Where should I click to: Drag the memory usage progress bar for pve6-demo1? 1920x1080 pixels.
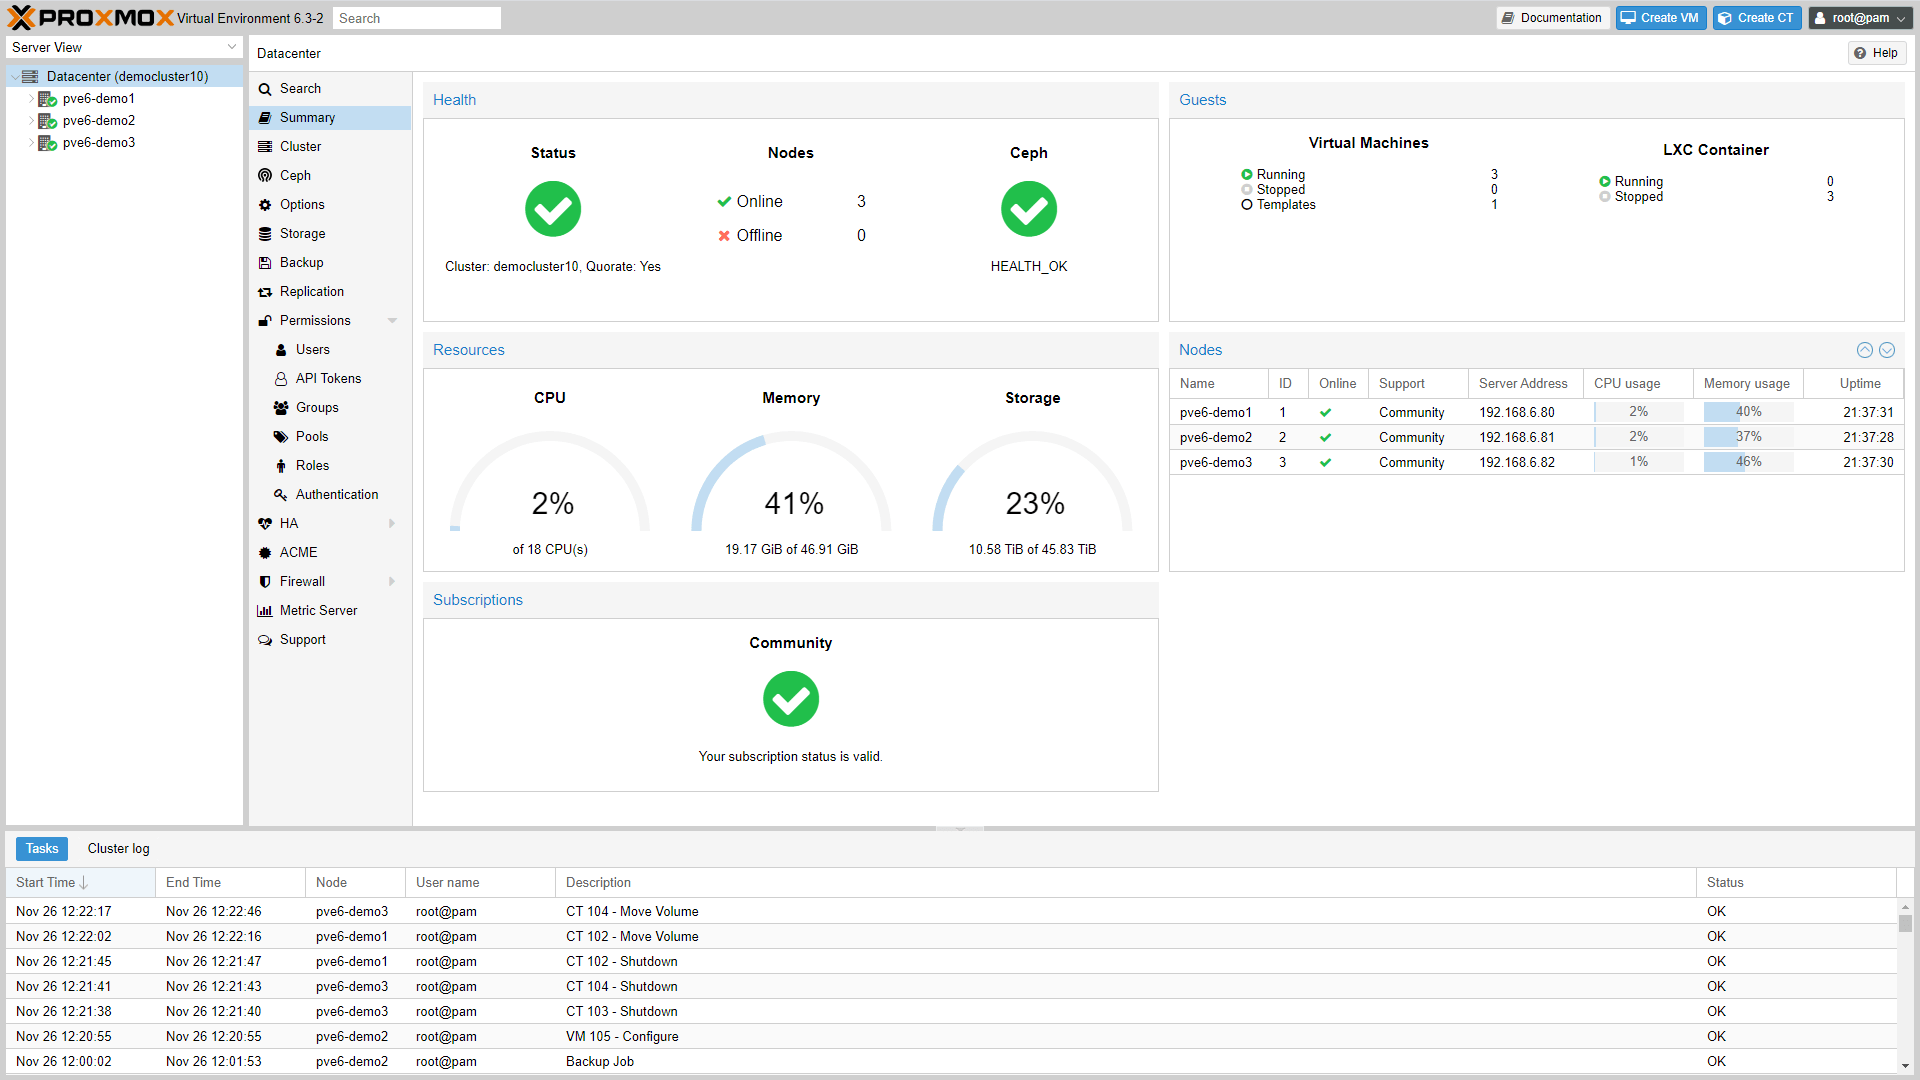coord(1742,411)
